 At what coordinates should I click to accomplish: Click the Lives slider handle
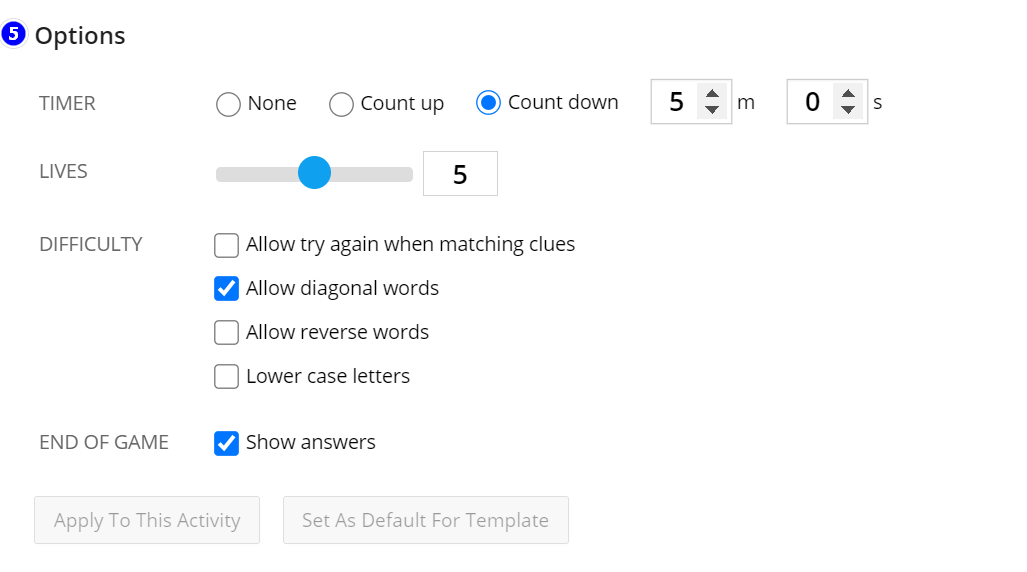coord(314,173)
